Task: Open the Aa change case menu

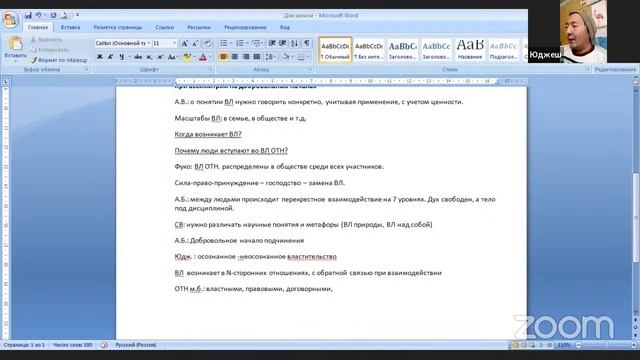Action: point(172,57)
